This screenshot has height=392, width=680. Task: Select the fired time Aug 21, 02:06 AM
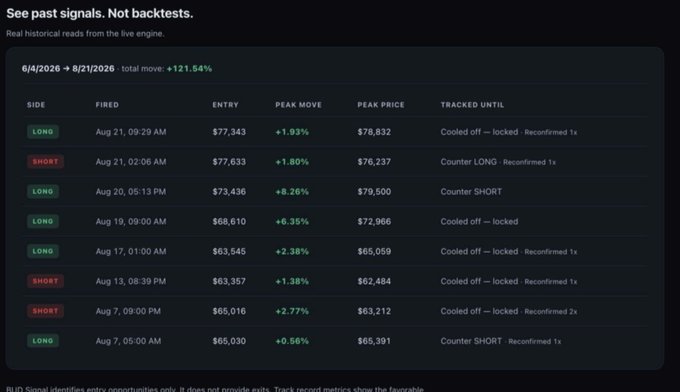point(131,162)
